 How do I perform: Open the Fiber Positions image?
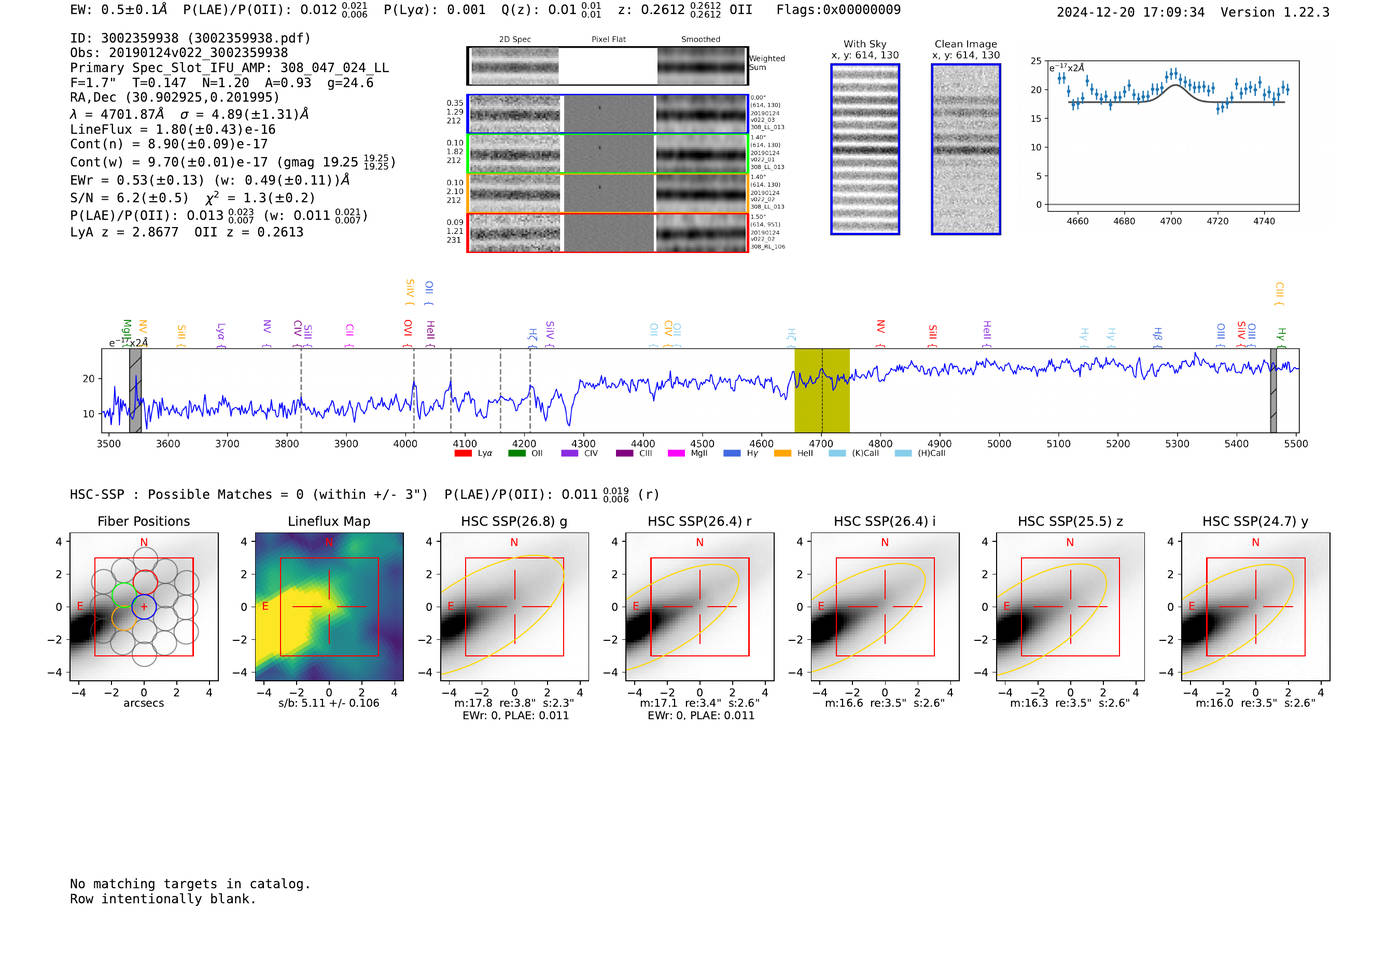click(144, 606)
